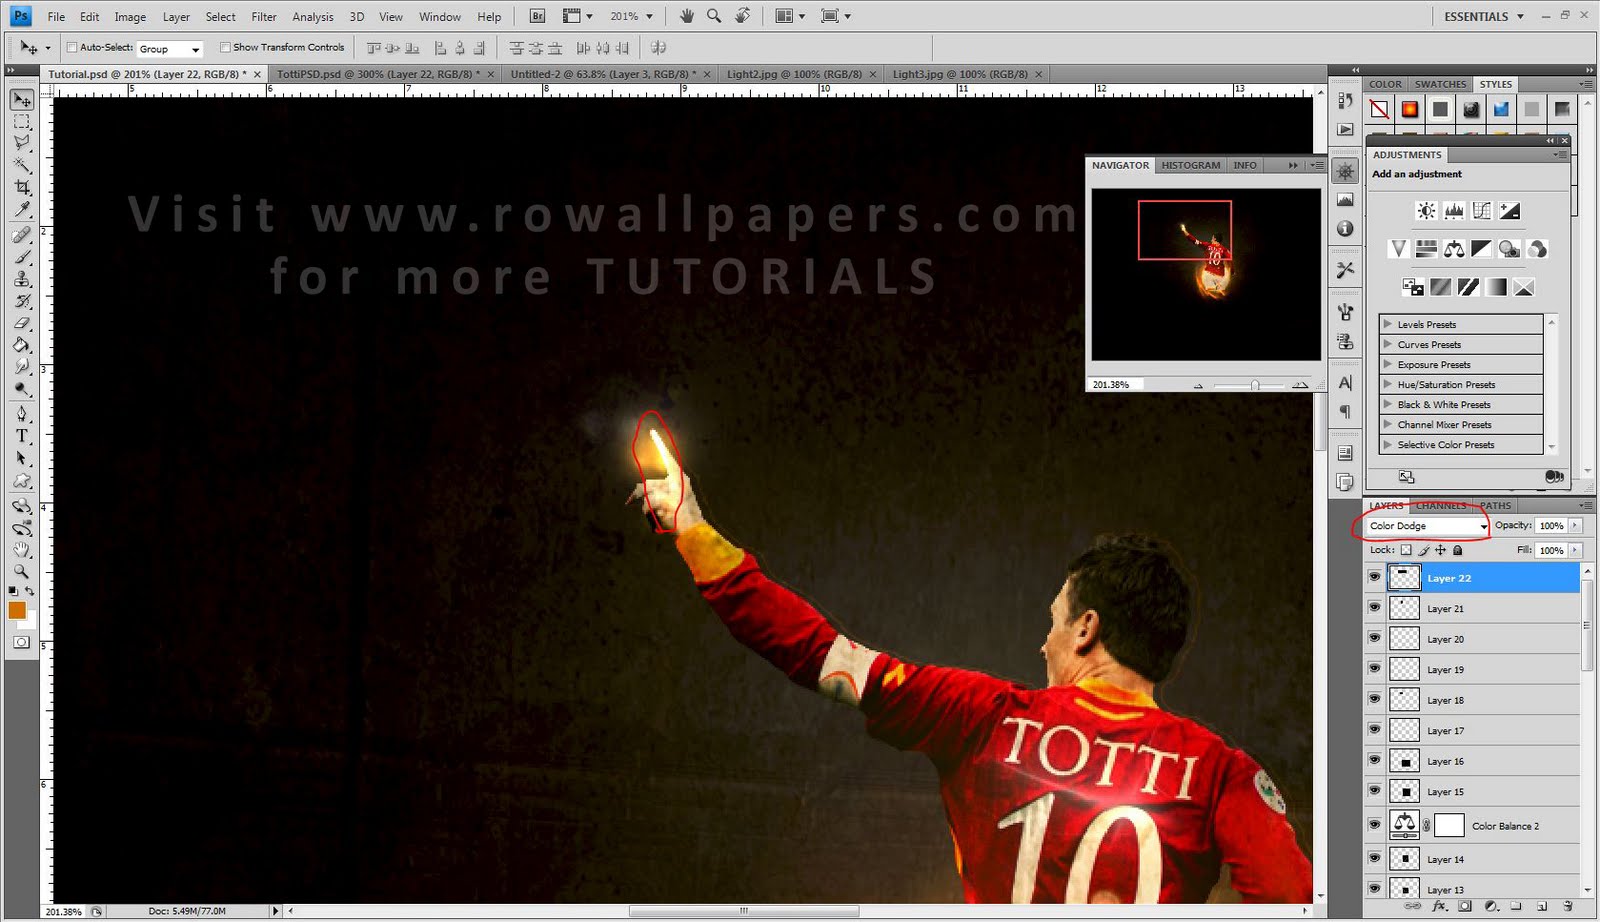Select the Polygonal Lasso tool
Screen dimensions: 1600x922
(22, 144)
